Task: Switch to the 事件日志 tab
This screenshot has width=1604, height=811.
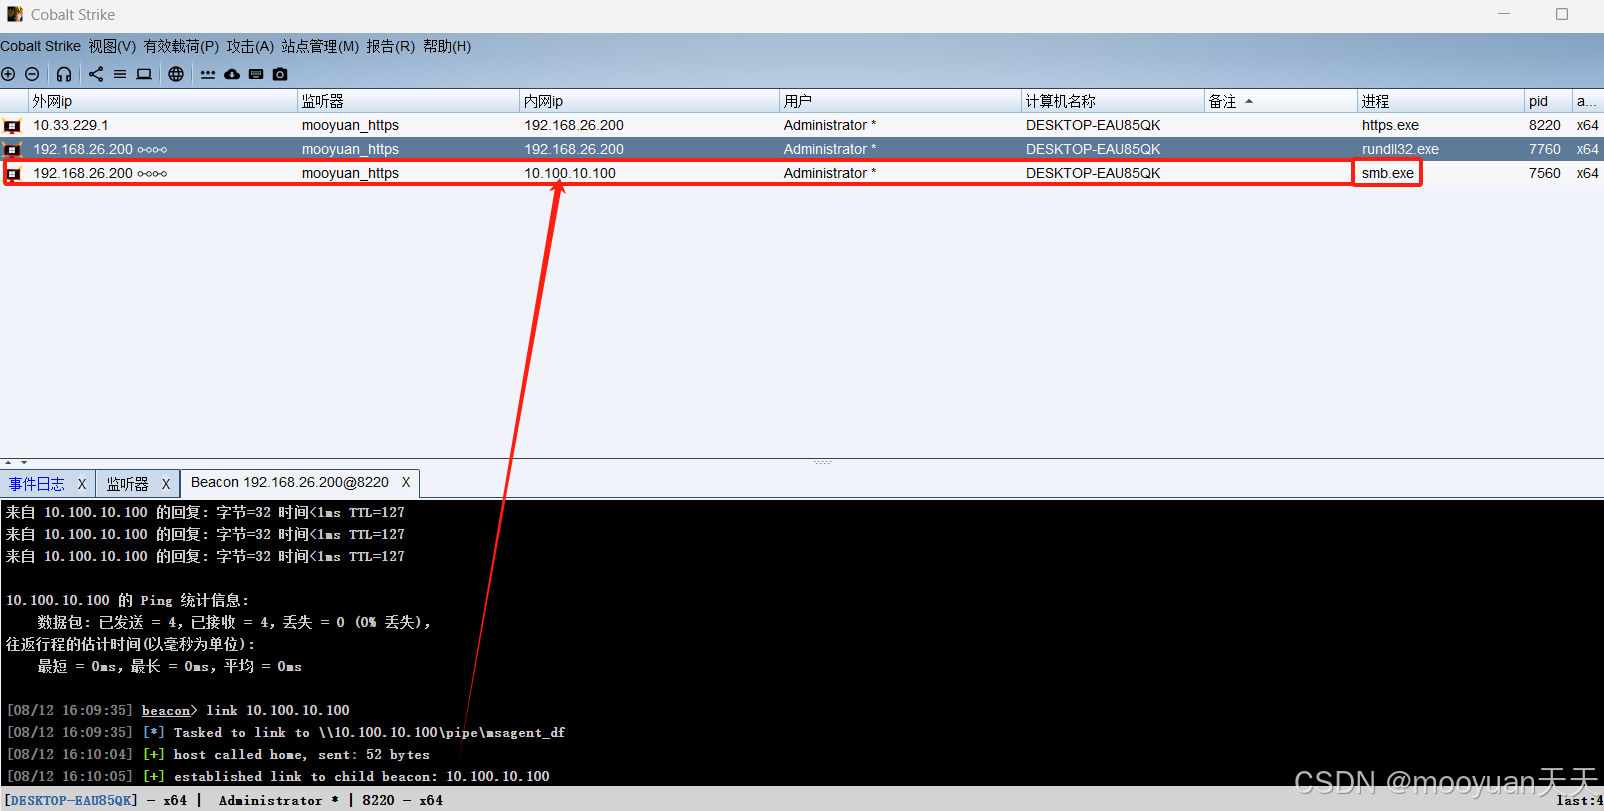Action: pos(37,484)
